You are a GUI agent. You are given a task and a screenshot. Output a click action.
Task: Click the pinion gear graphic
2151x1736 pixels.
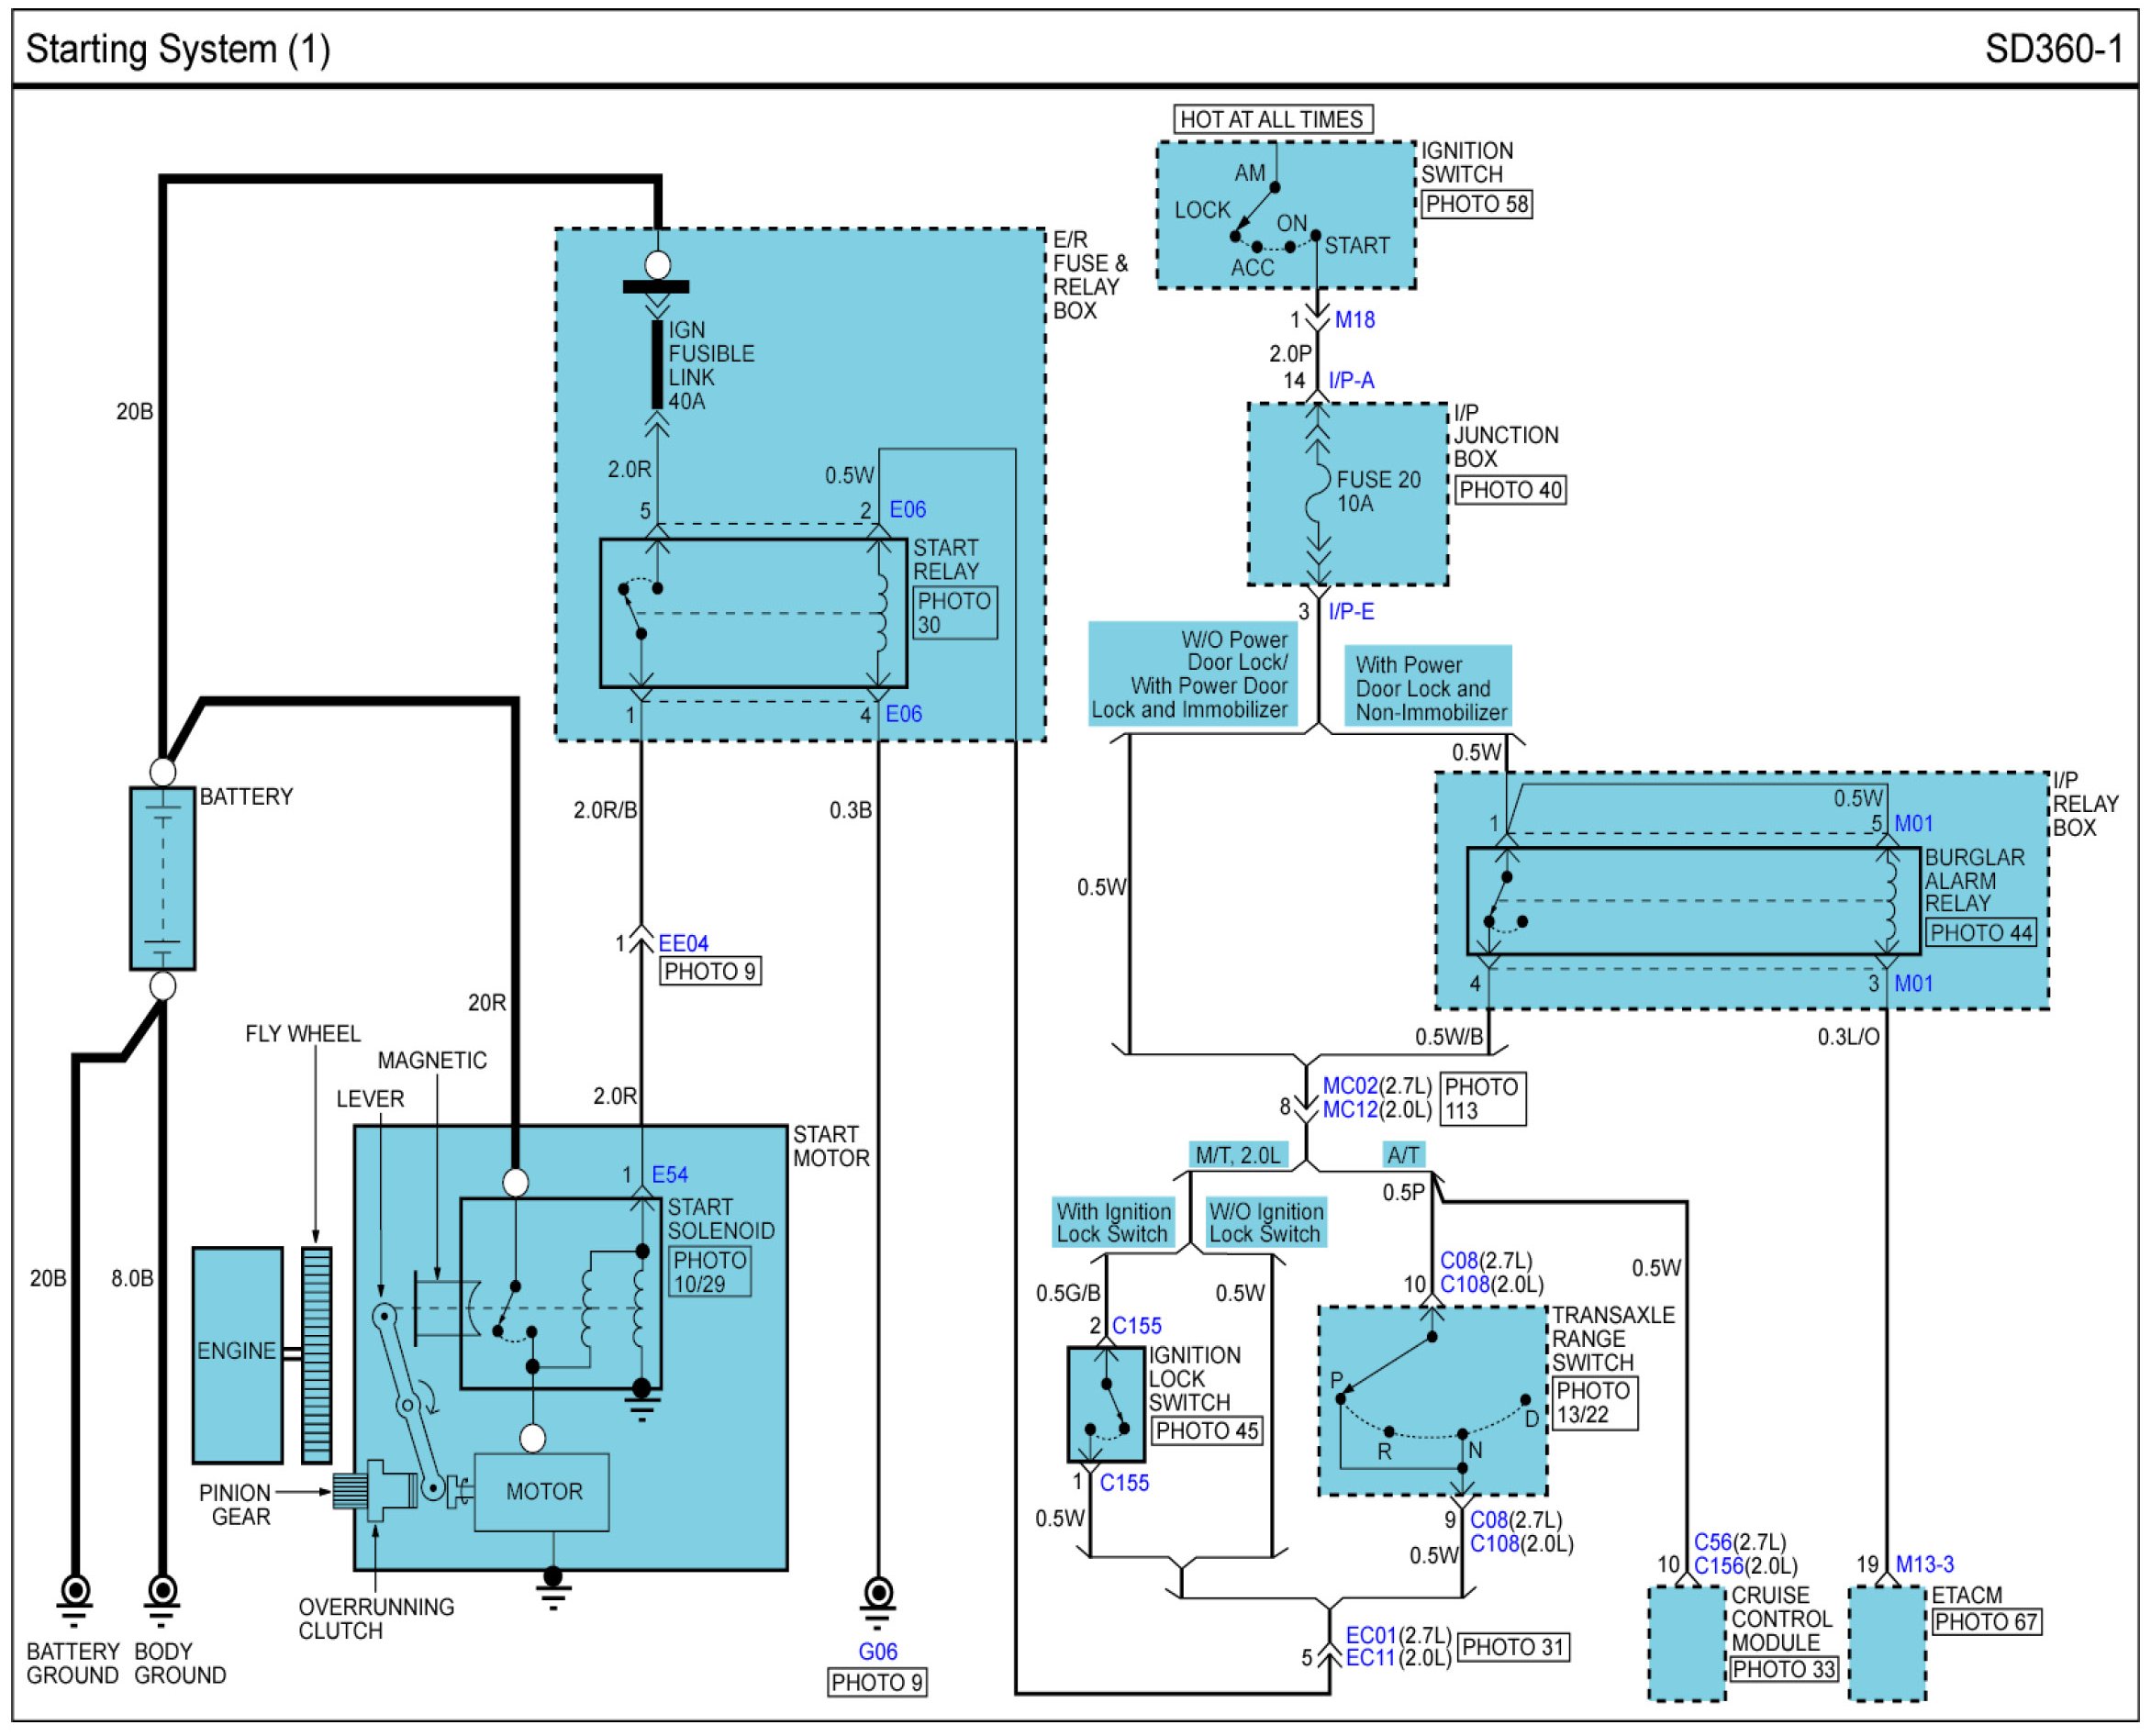[x=352, y=1492]
